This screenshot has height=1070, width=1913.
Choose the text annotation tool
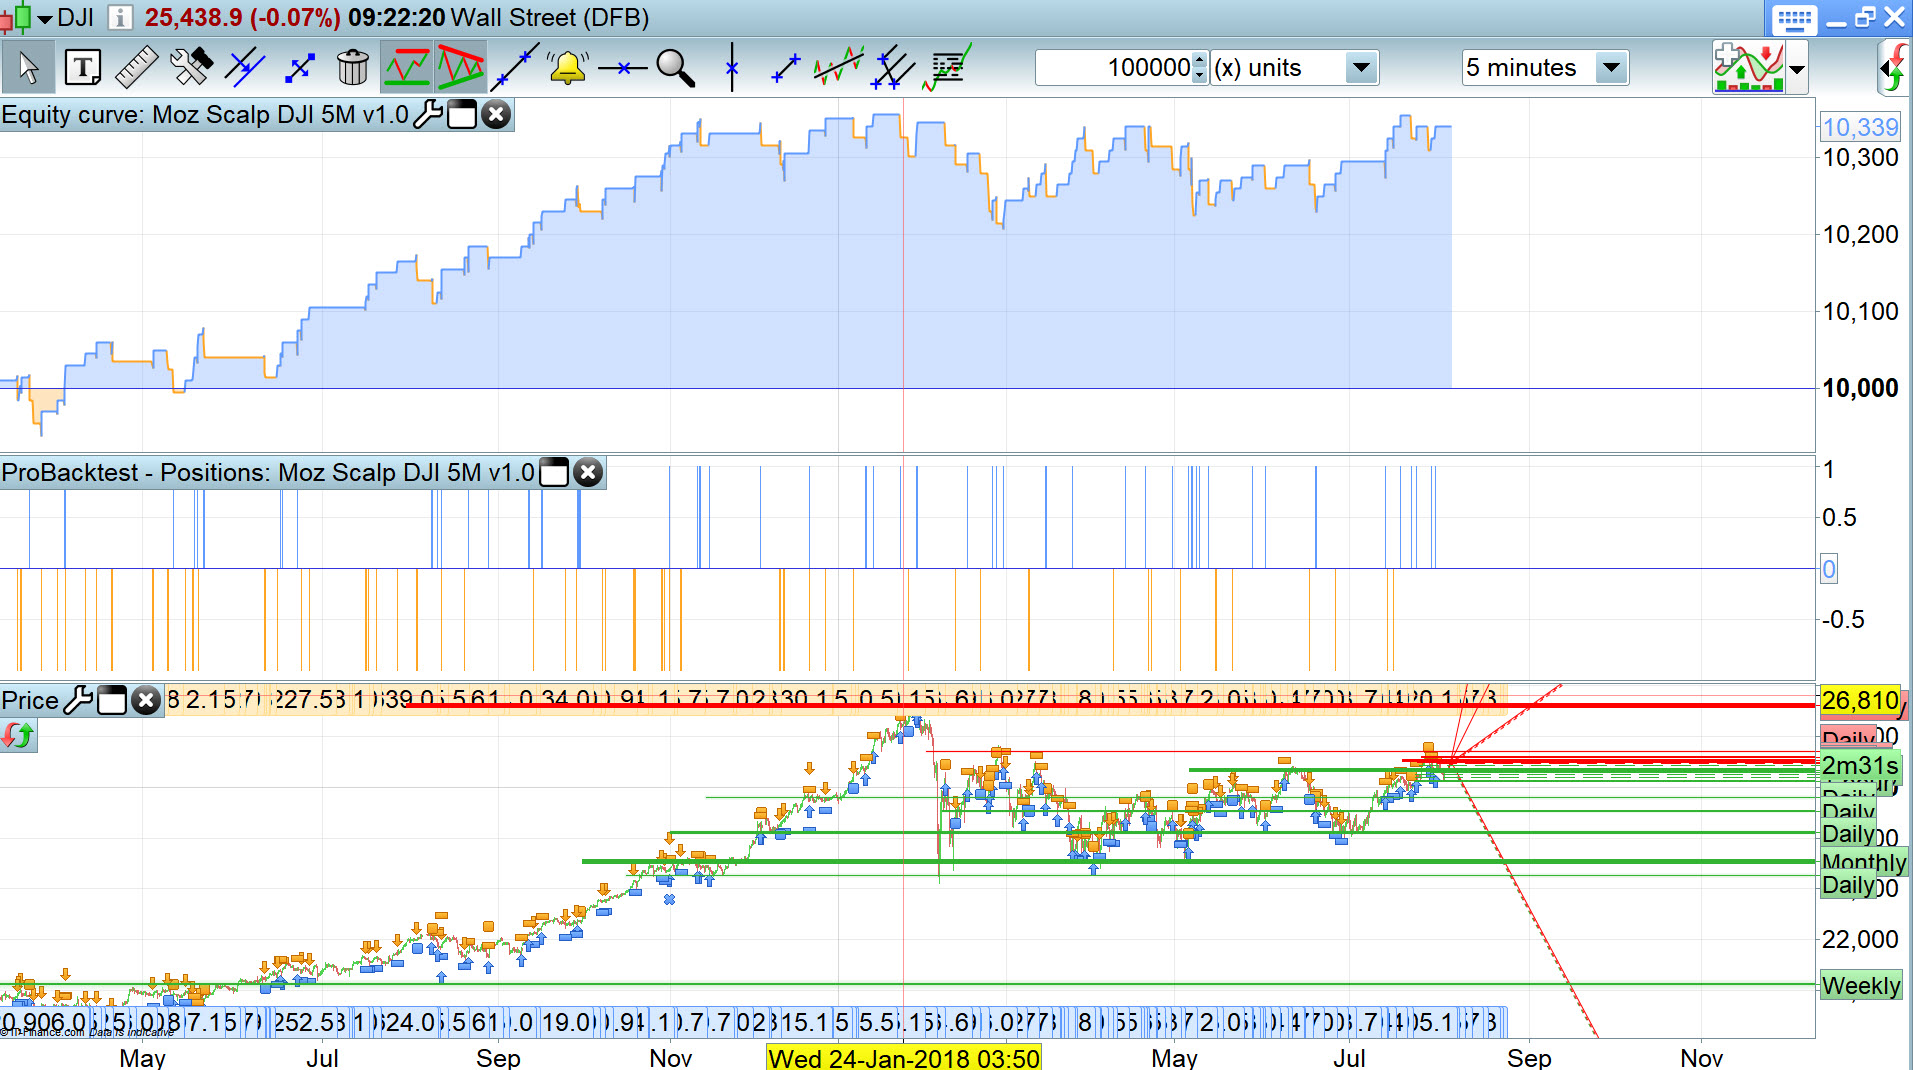pos(83,68)
